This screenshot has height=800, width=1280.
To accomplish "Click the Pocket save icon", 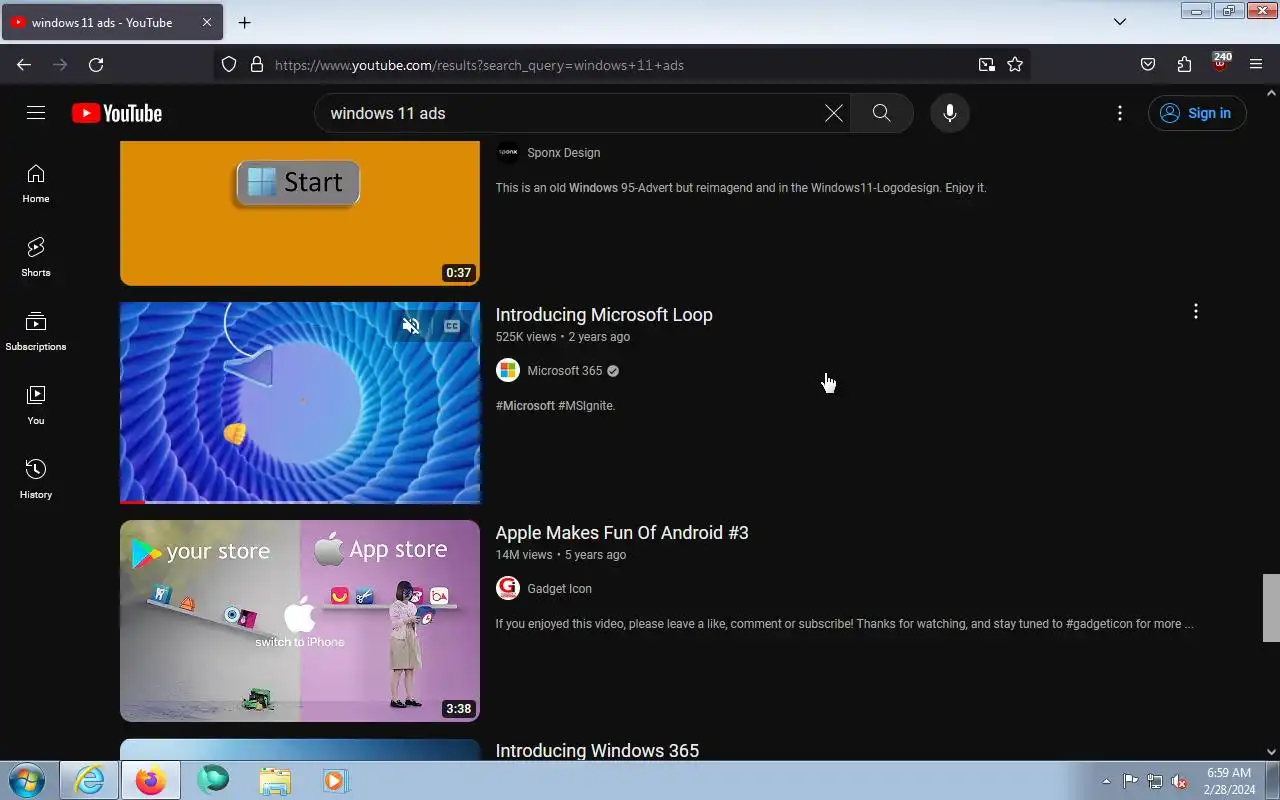I will point(1148,65).
